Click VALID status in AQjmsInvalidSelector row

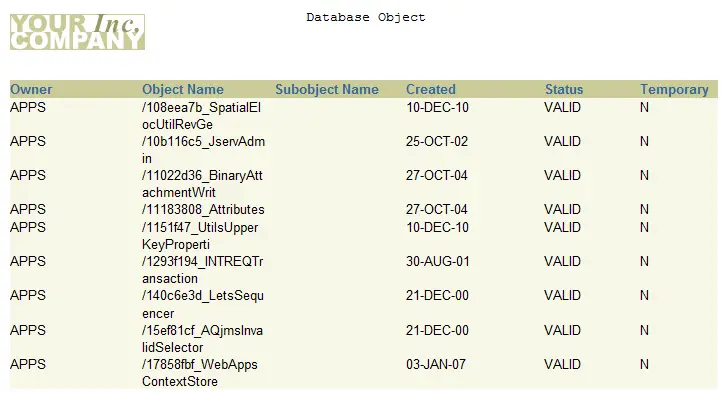coord(562,330)
